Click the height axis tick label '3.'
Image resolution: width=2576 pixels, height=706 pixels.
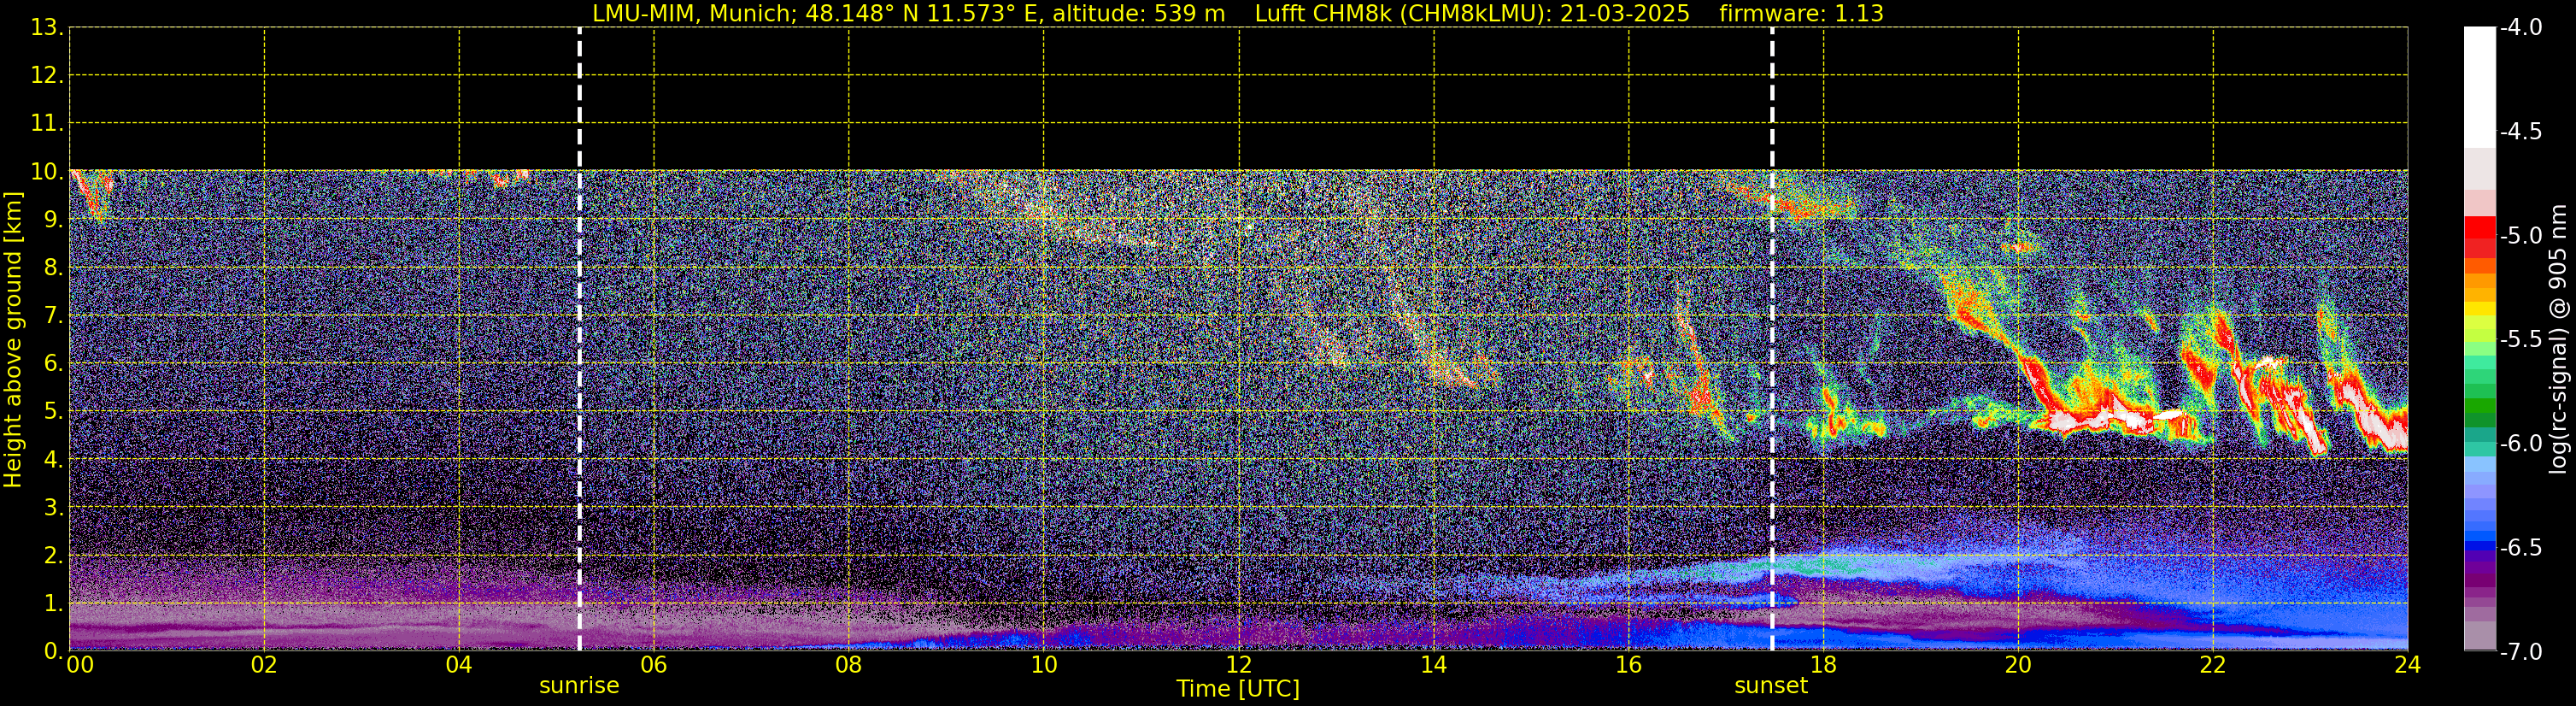pos(53,508)
